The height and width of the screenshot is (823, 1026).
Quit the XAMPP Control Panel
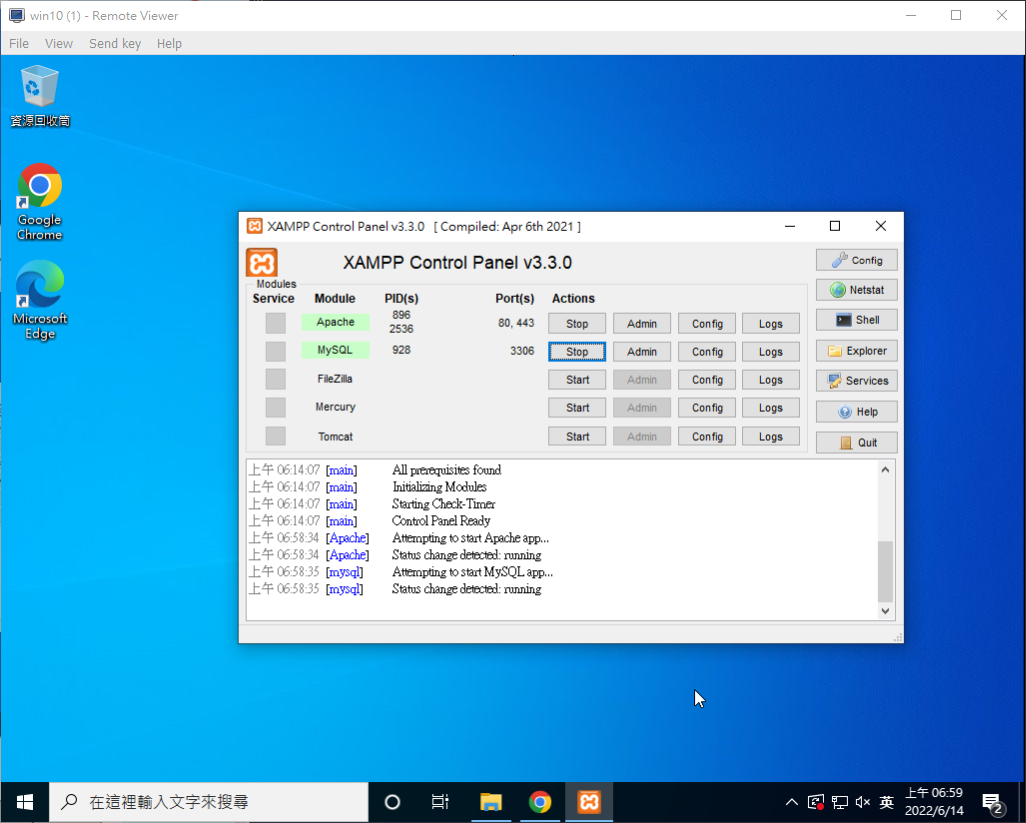point(857,442)
